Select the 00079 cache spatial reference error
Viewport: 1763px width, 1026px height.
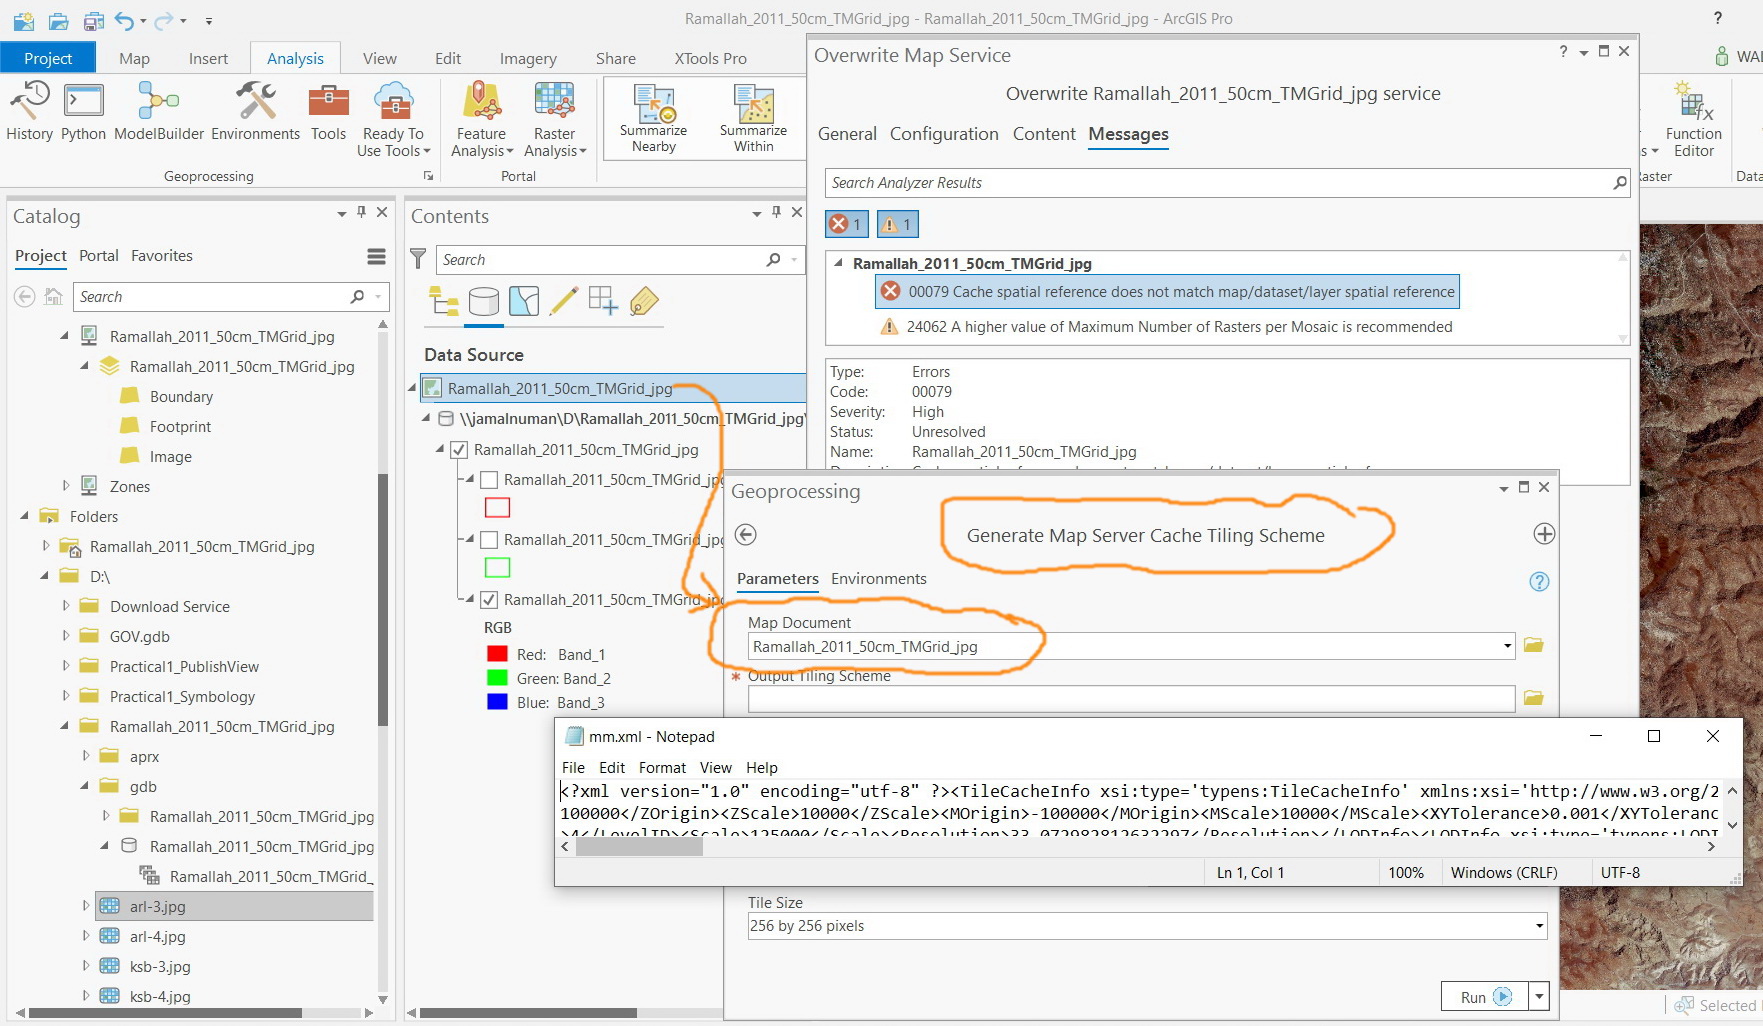(1167, 292)
